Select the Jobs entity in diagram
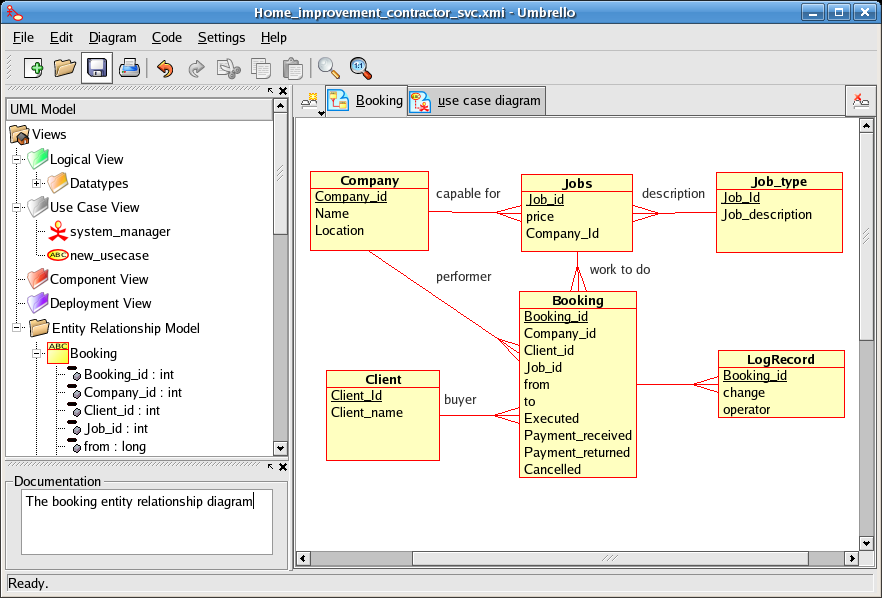 click(x=577, y=213)
